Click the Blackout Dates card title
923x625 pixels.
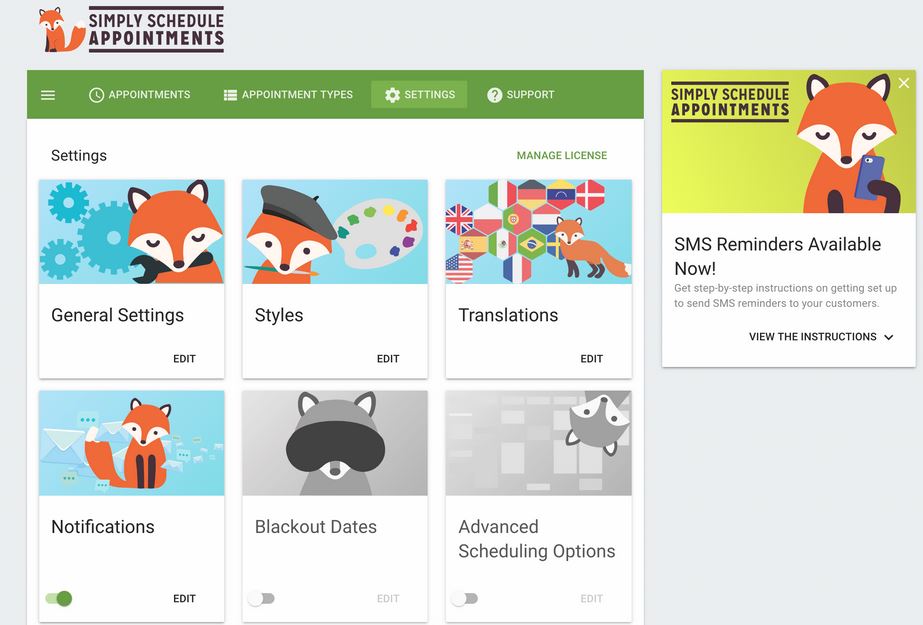coord(316,527)
